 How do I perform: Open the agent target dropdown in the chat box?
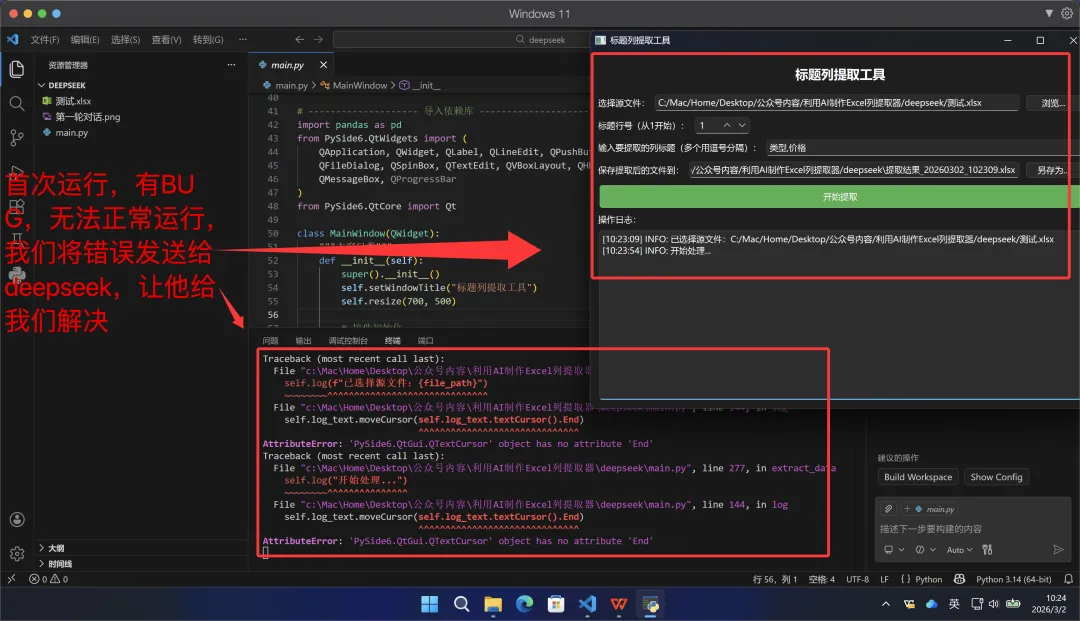893,549
